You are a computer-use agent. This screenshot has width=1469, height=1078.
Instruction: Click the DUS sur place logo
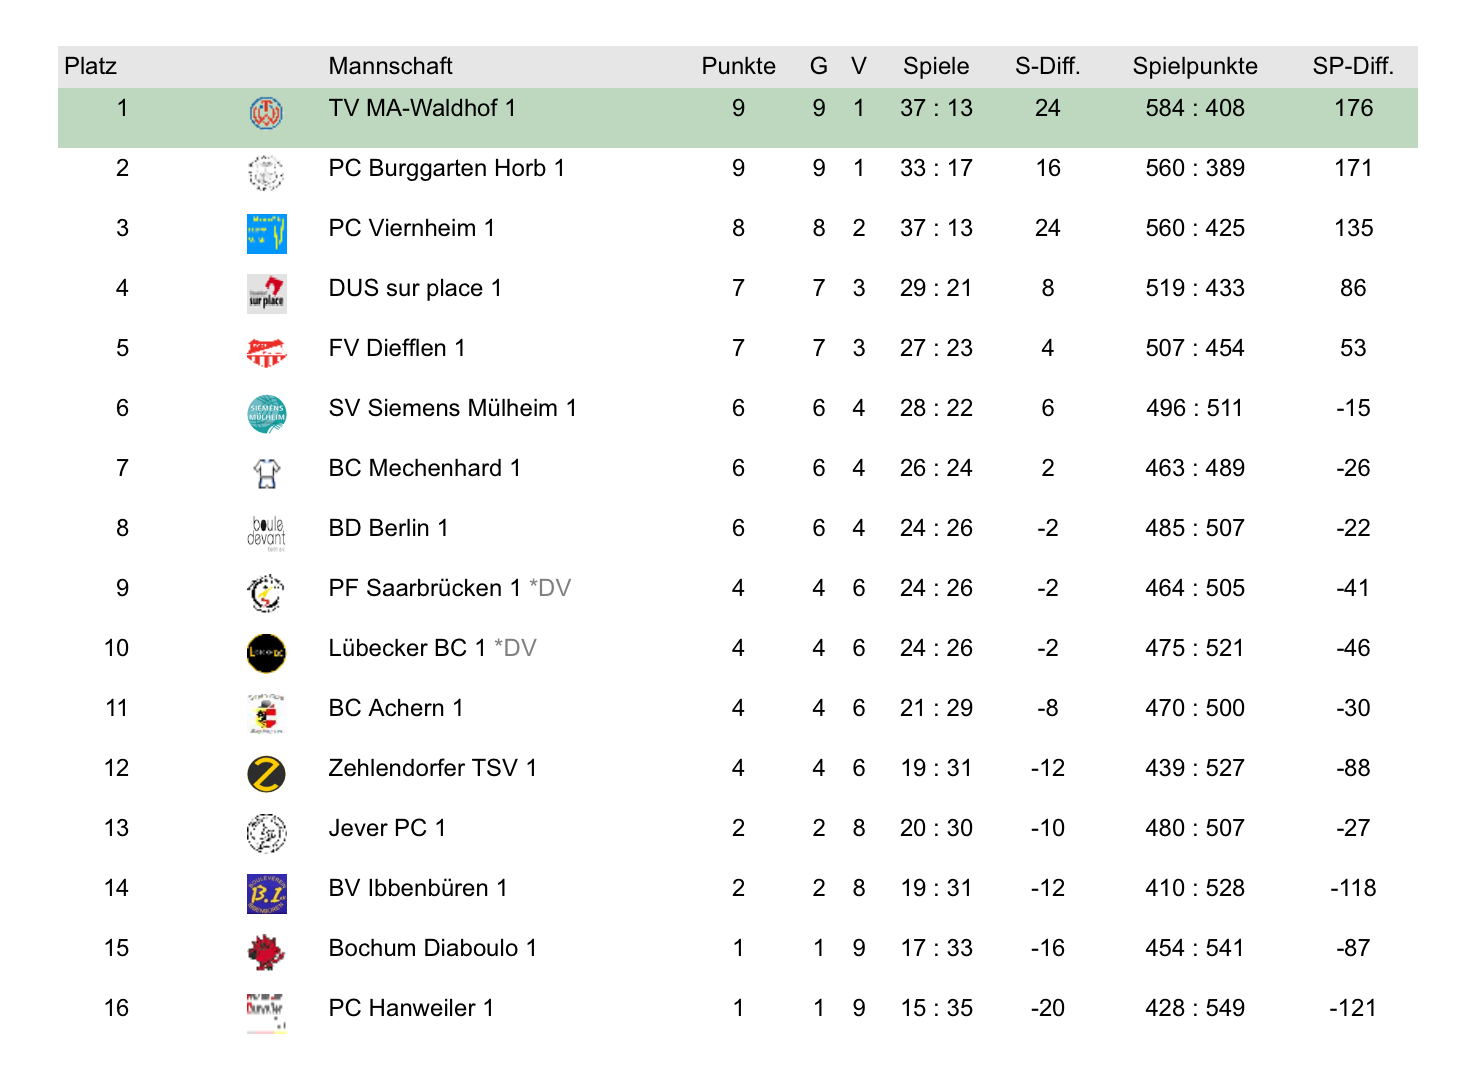(x=266, y=293)
